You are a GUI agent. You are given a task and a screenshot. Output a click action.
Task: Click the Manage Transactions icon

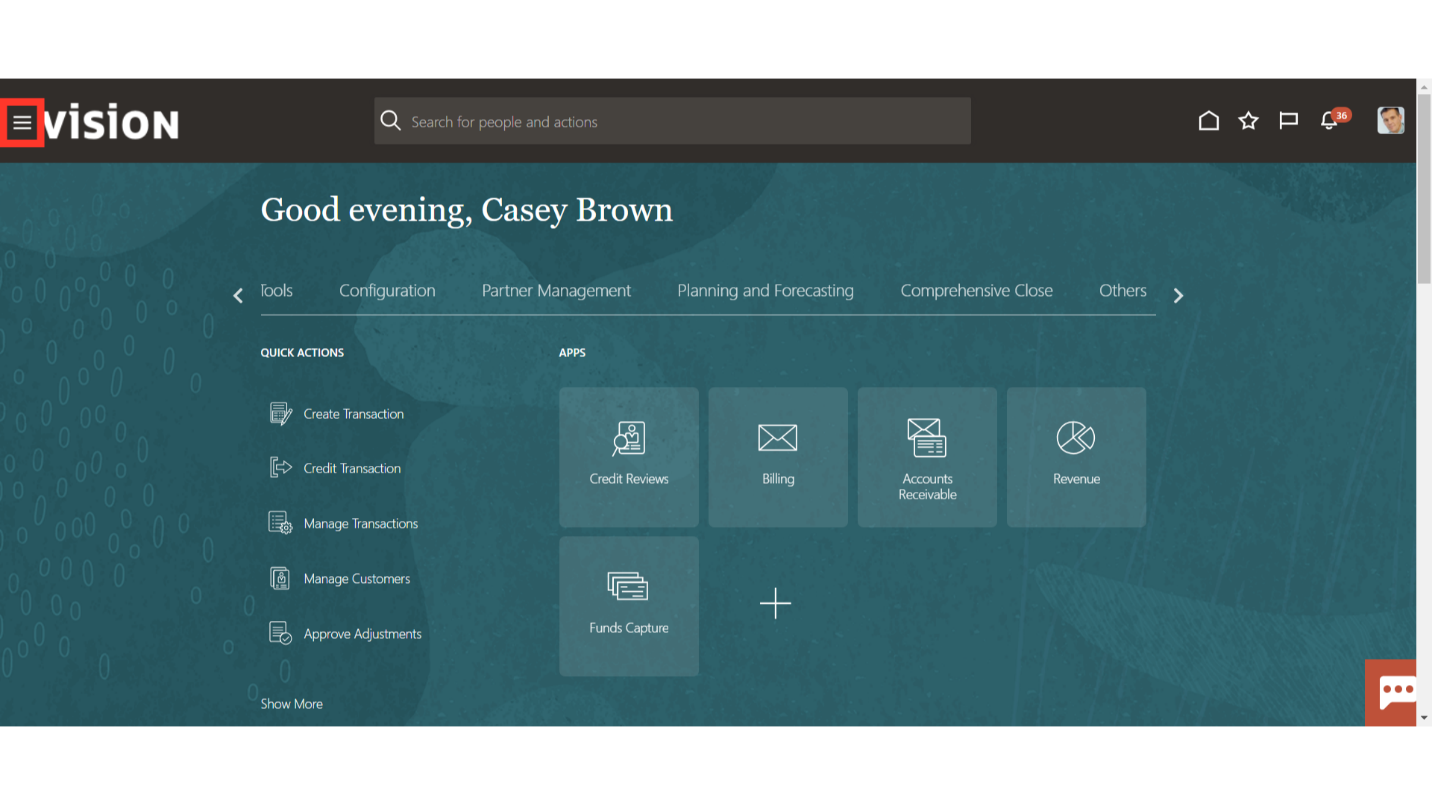tap(281, 522)
